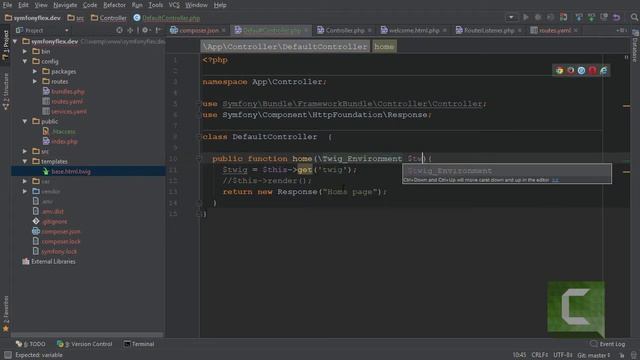Open the TODO tool window
This screenshot has height=360, width=640.
coord(31,344)
